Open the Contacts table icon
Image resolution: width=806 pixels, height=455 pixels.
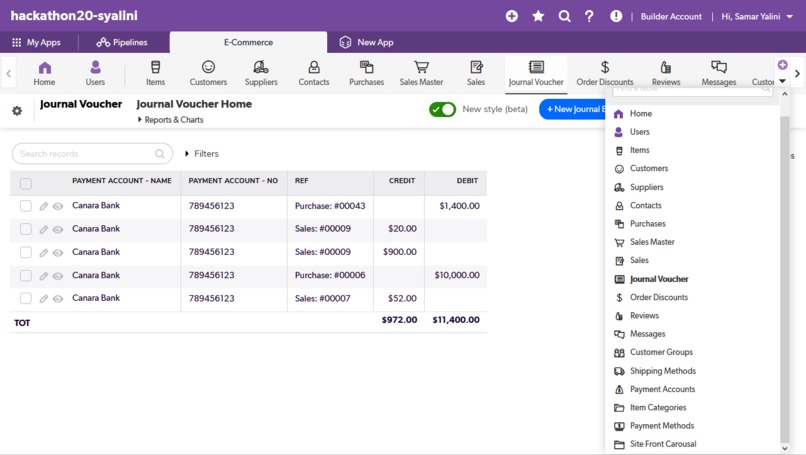coord(314,67)
